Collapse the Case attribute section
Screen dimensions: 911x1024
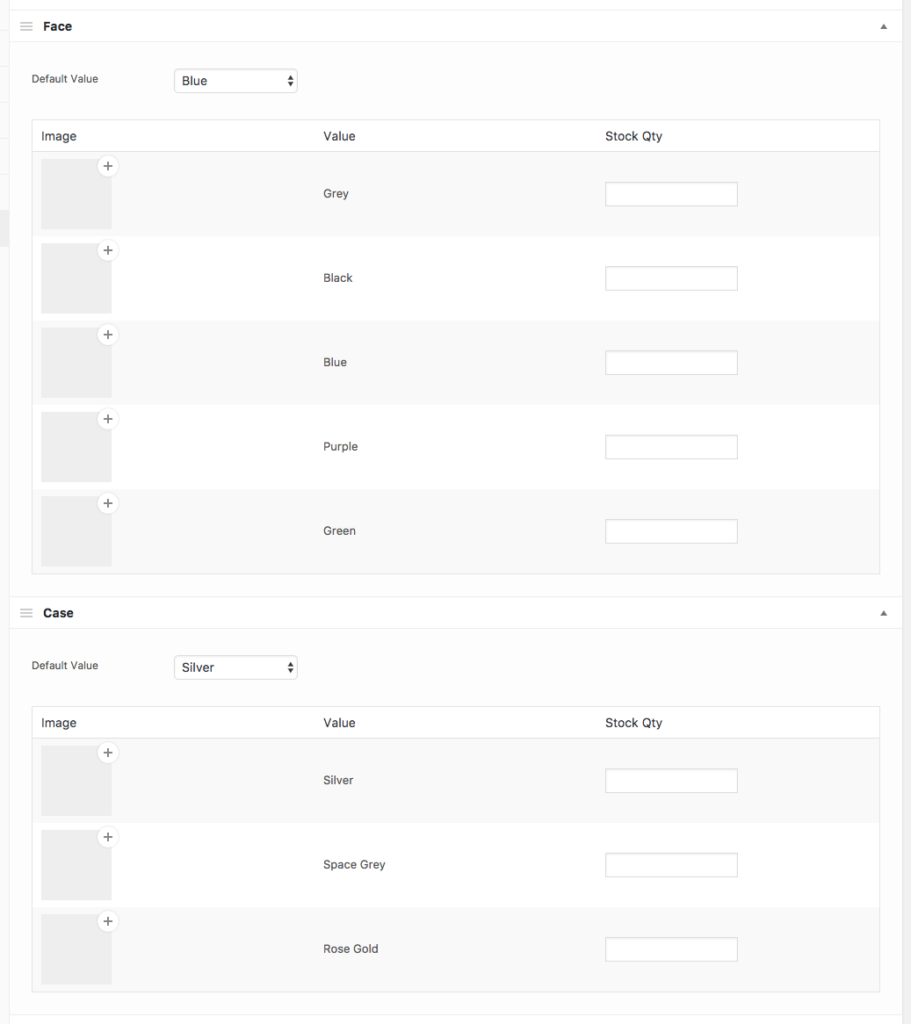pyautogui.click(x=882, y=612)
